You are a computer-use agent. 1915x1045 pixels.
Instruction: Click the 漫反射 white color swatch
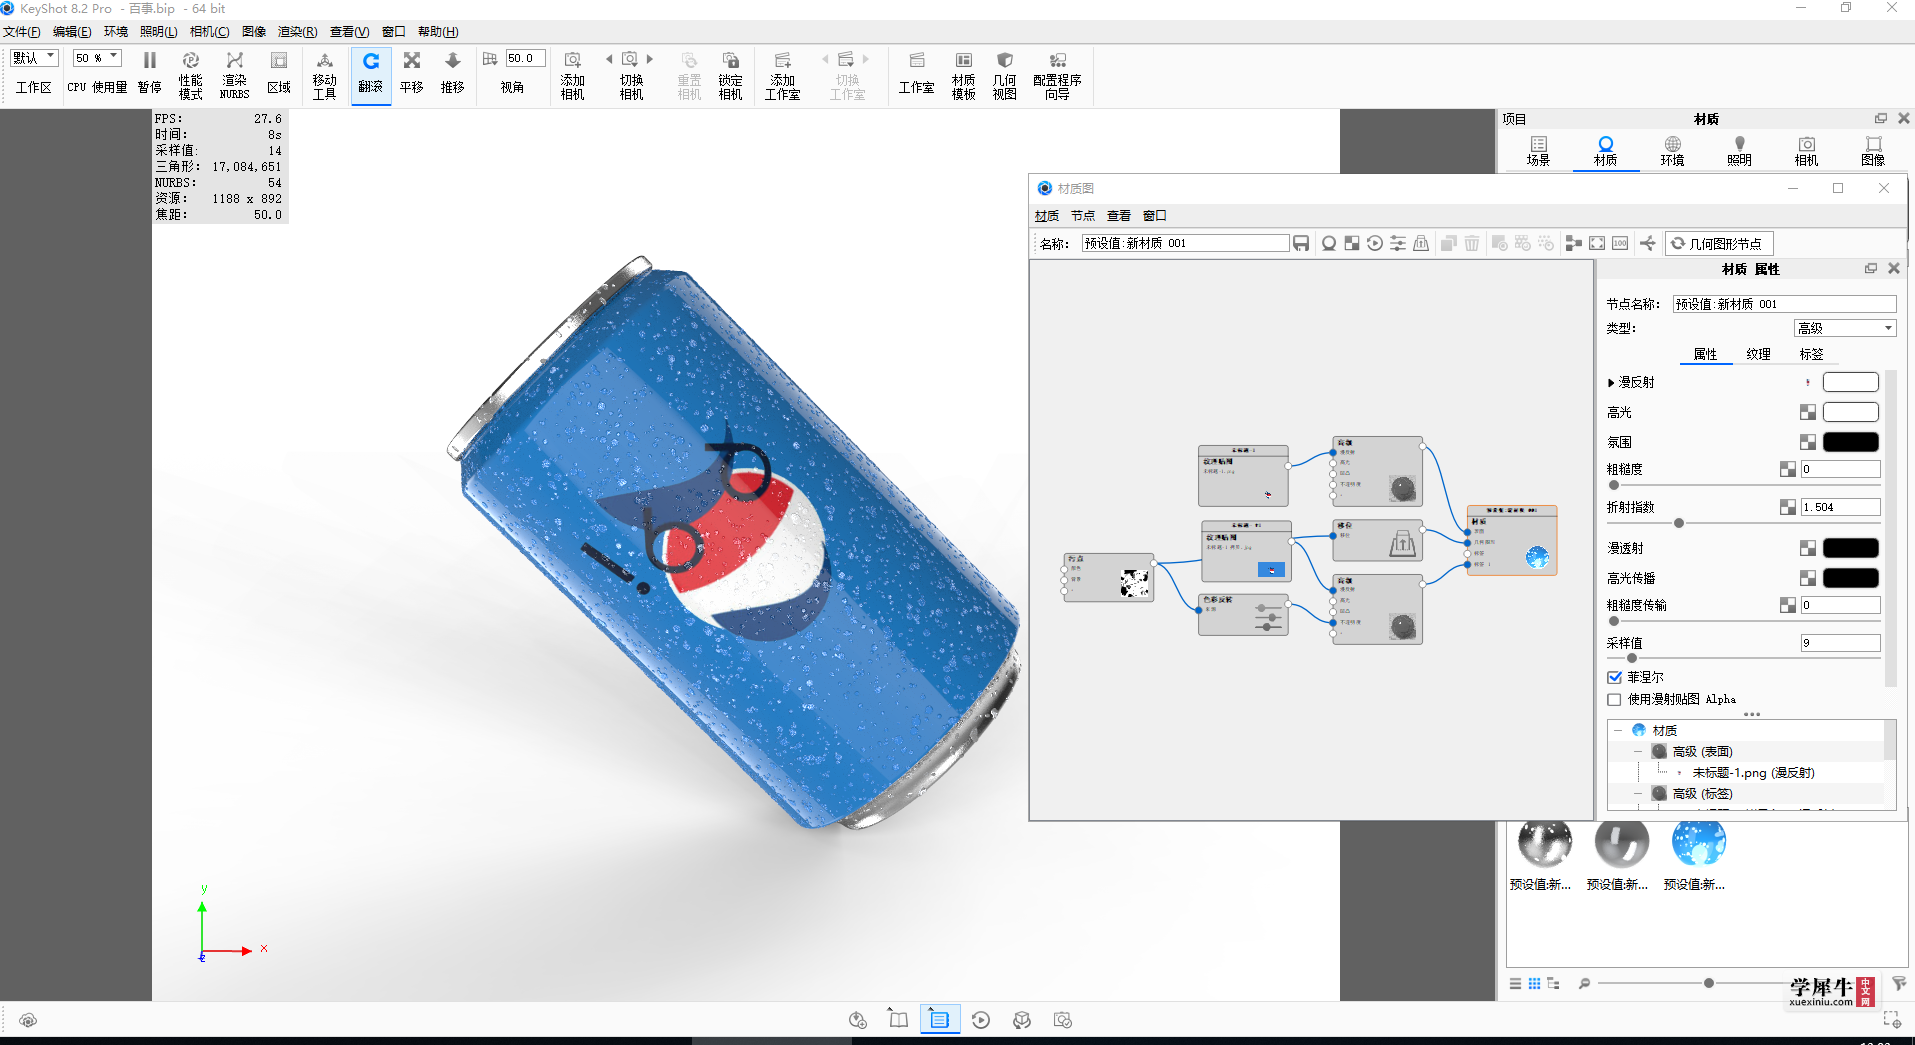(1851, 382)
